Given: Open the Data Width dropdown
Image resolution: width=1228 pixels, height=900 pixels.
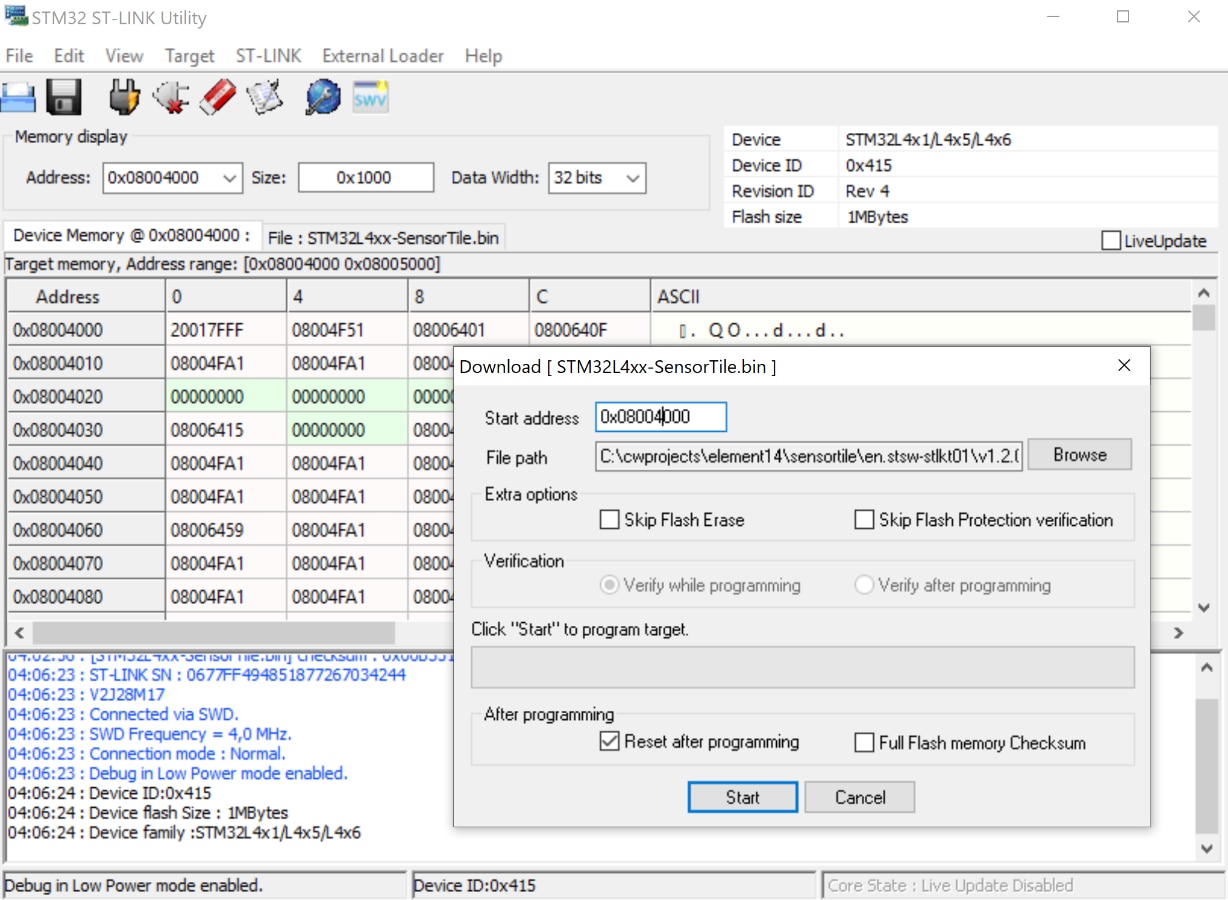Looking at the screenshot, I should pos(632,178).
